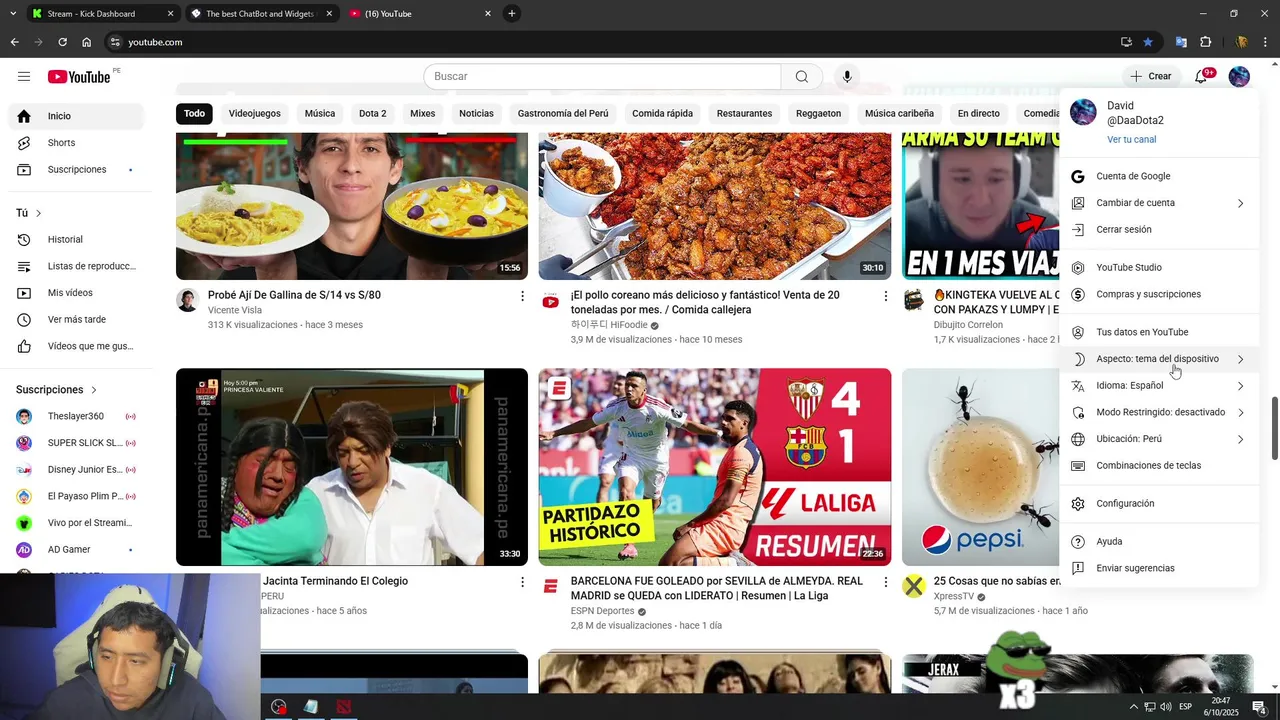Expand Aspecto: tema del dispositivo
The height and width of the screenshot is (720, 1280).
click(1159, 359)
